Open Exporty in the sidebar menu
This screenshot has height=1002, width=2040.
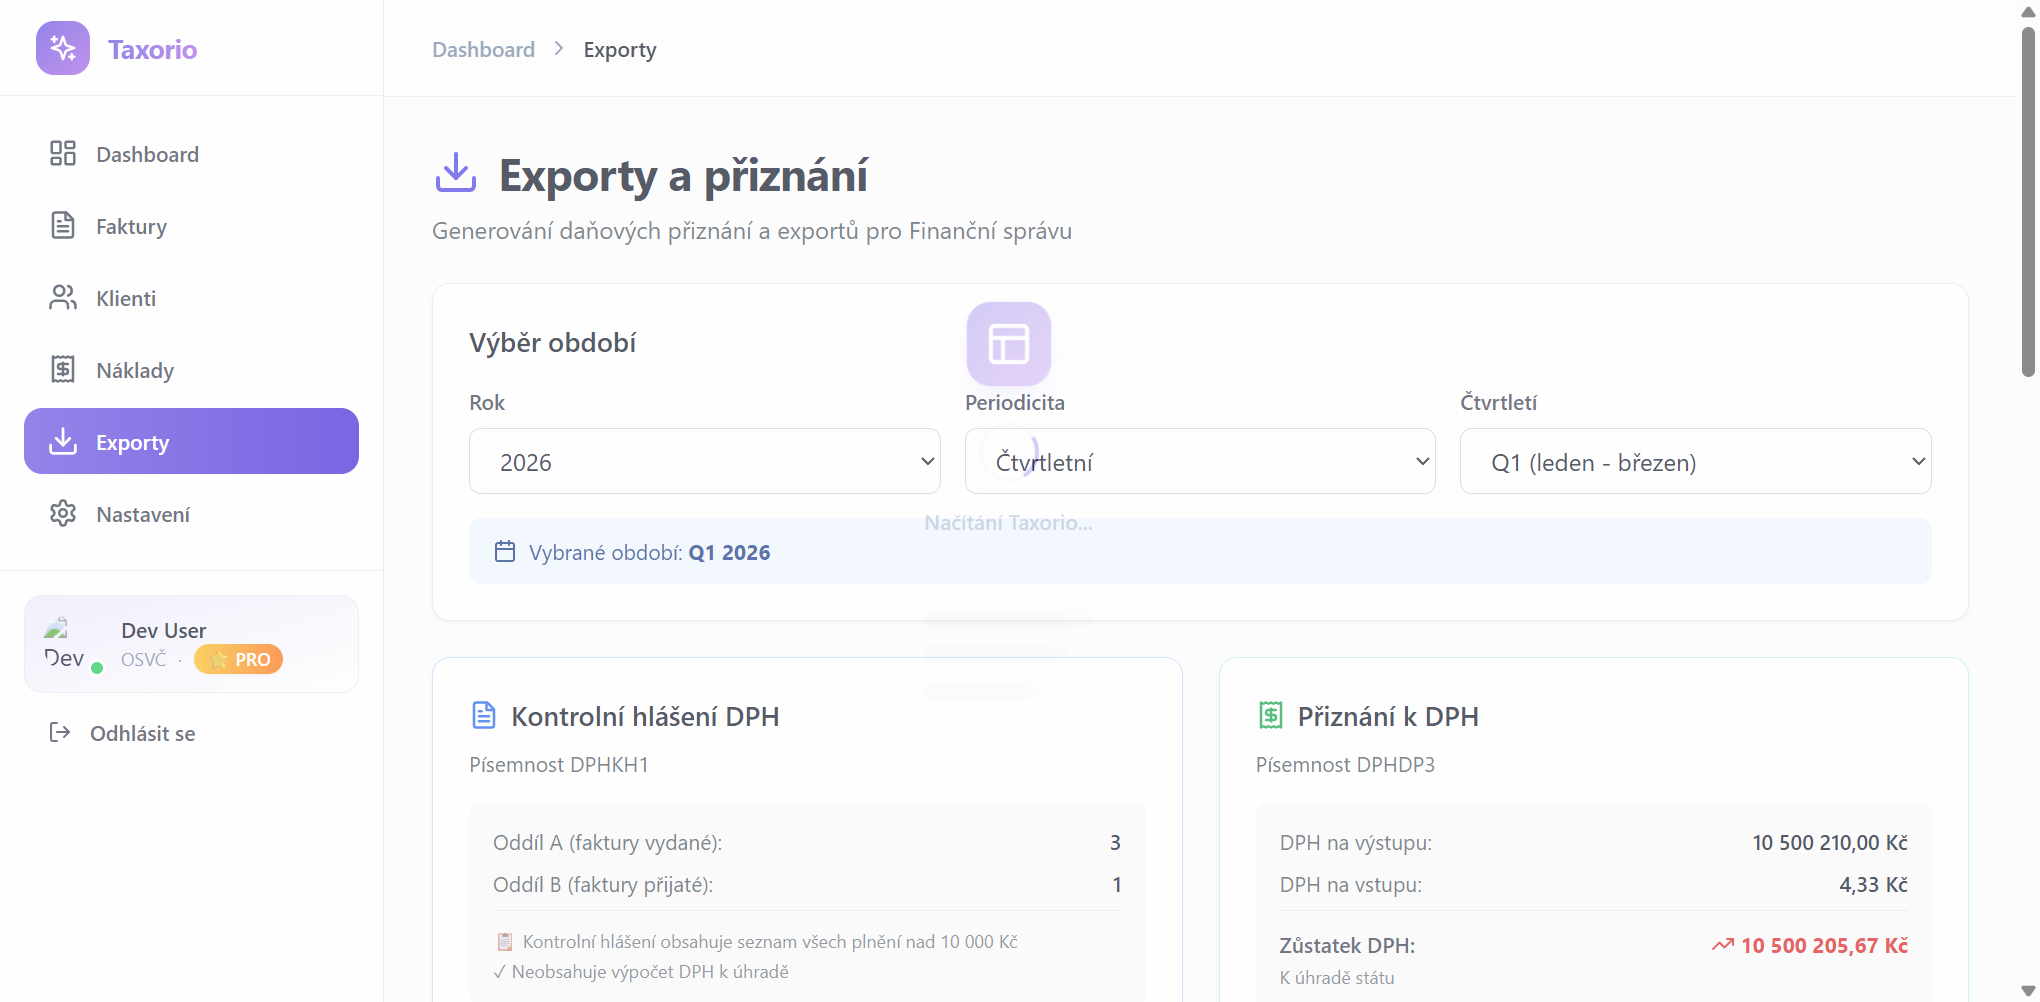pyautogui.click(x=191, y=442)
